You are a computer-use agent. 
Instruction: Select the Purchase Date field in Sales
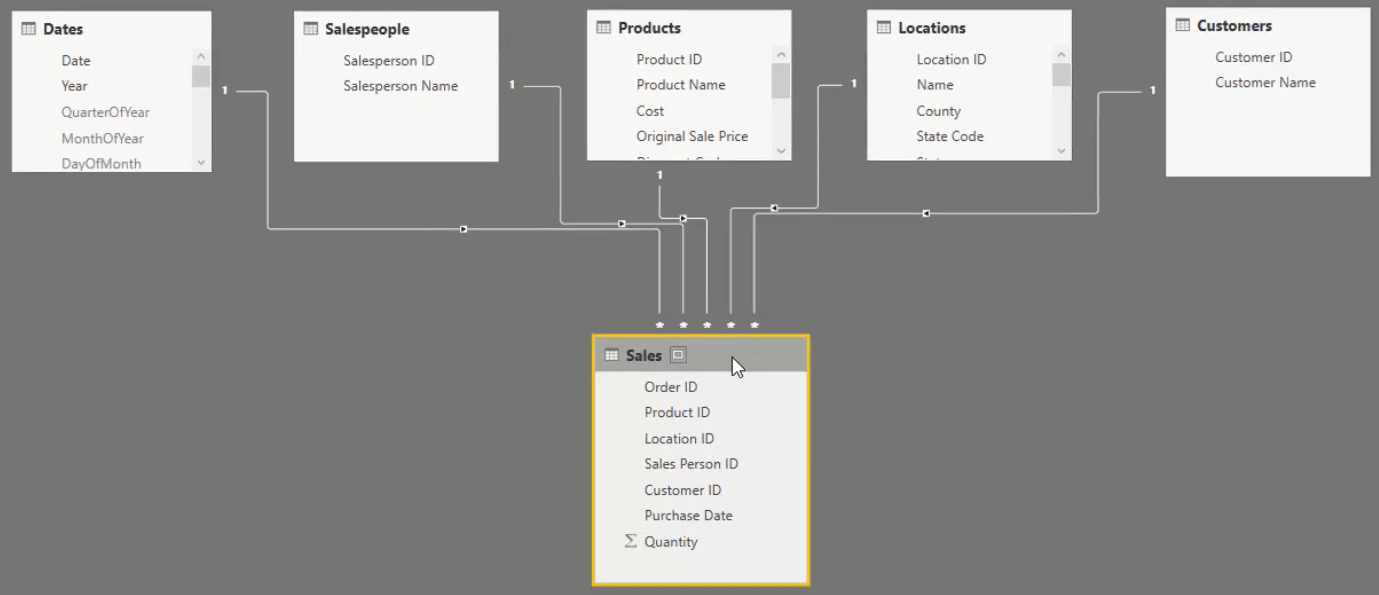click(688, 515)
